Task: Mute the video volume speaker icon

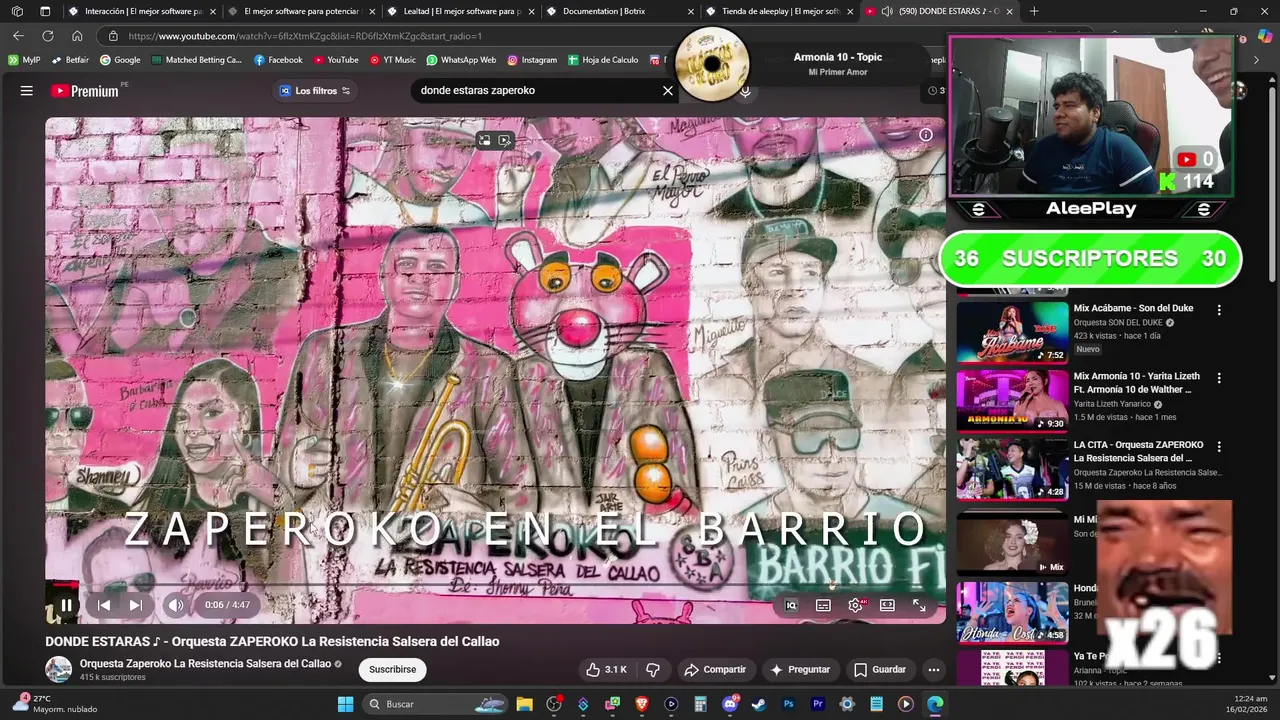Action: 176,605
